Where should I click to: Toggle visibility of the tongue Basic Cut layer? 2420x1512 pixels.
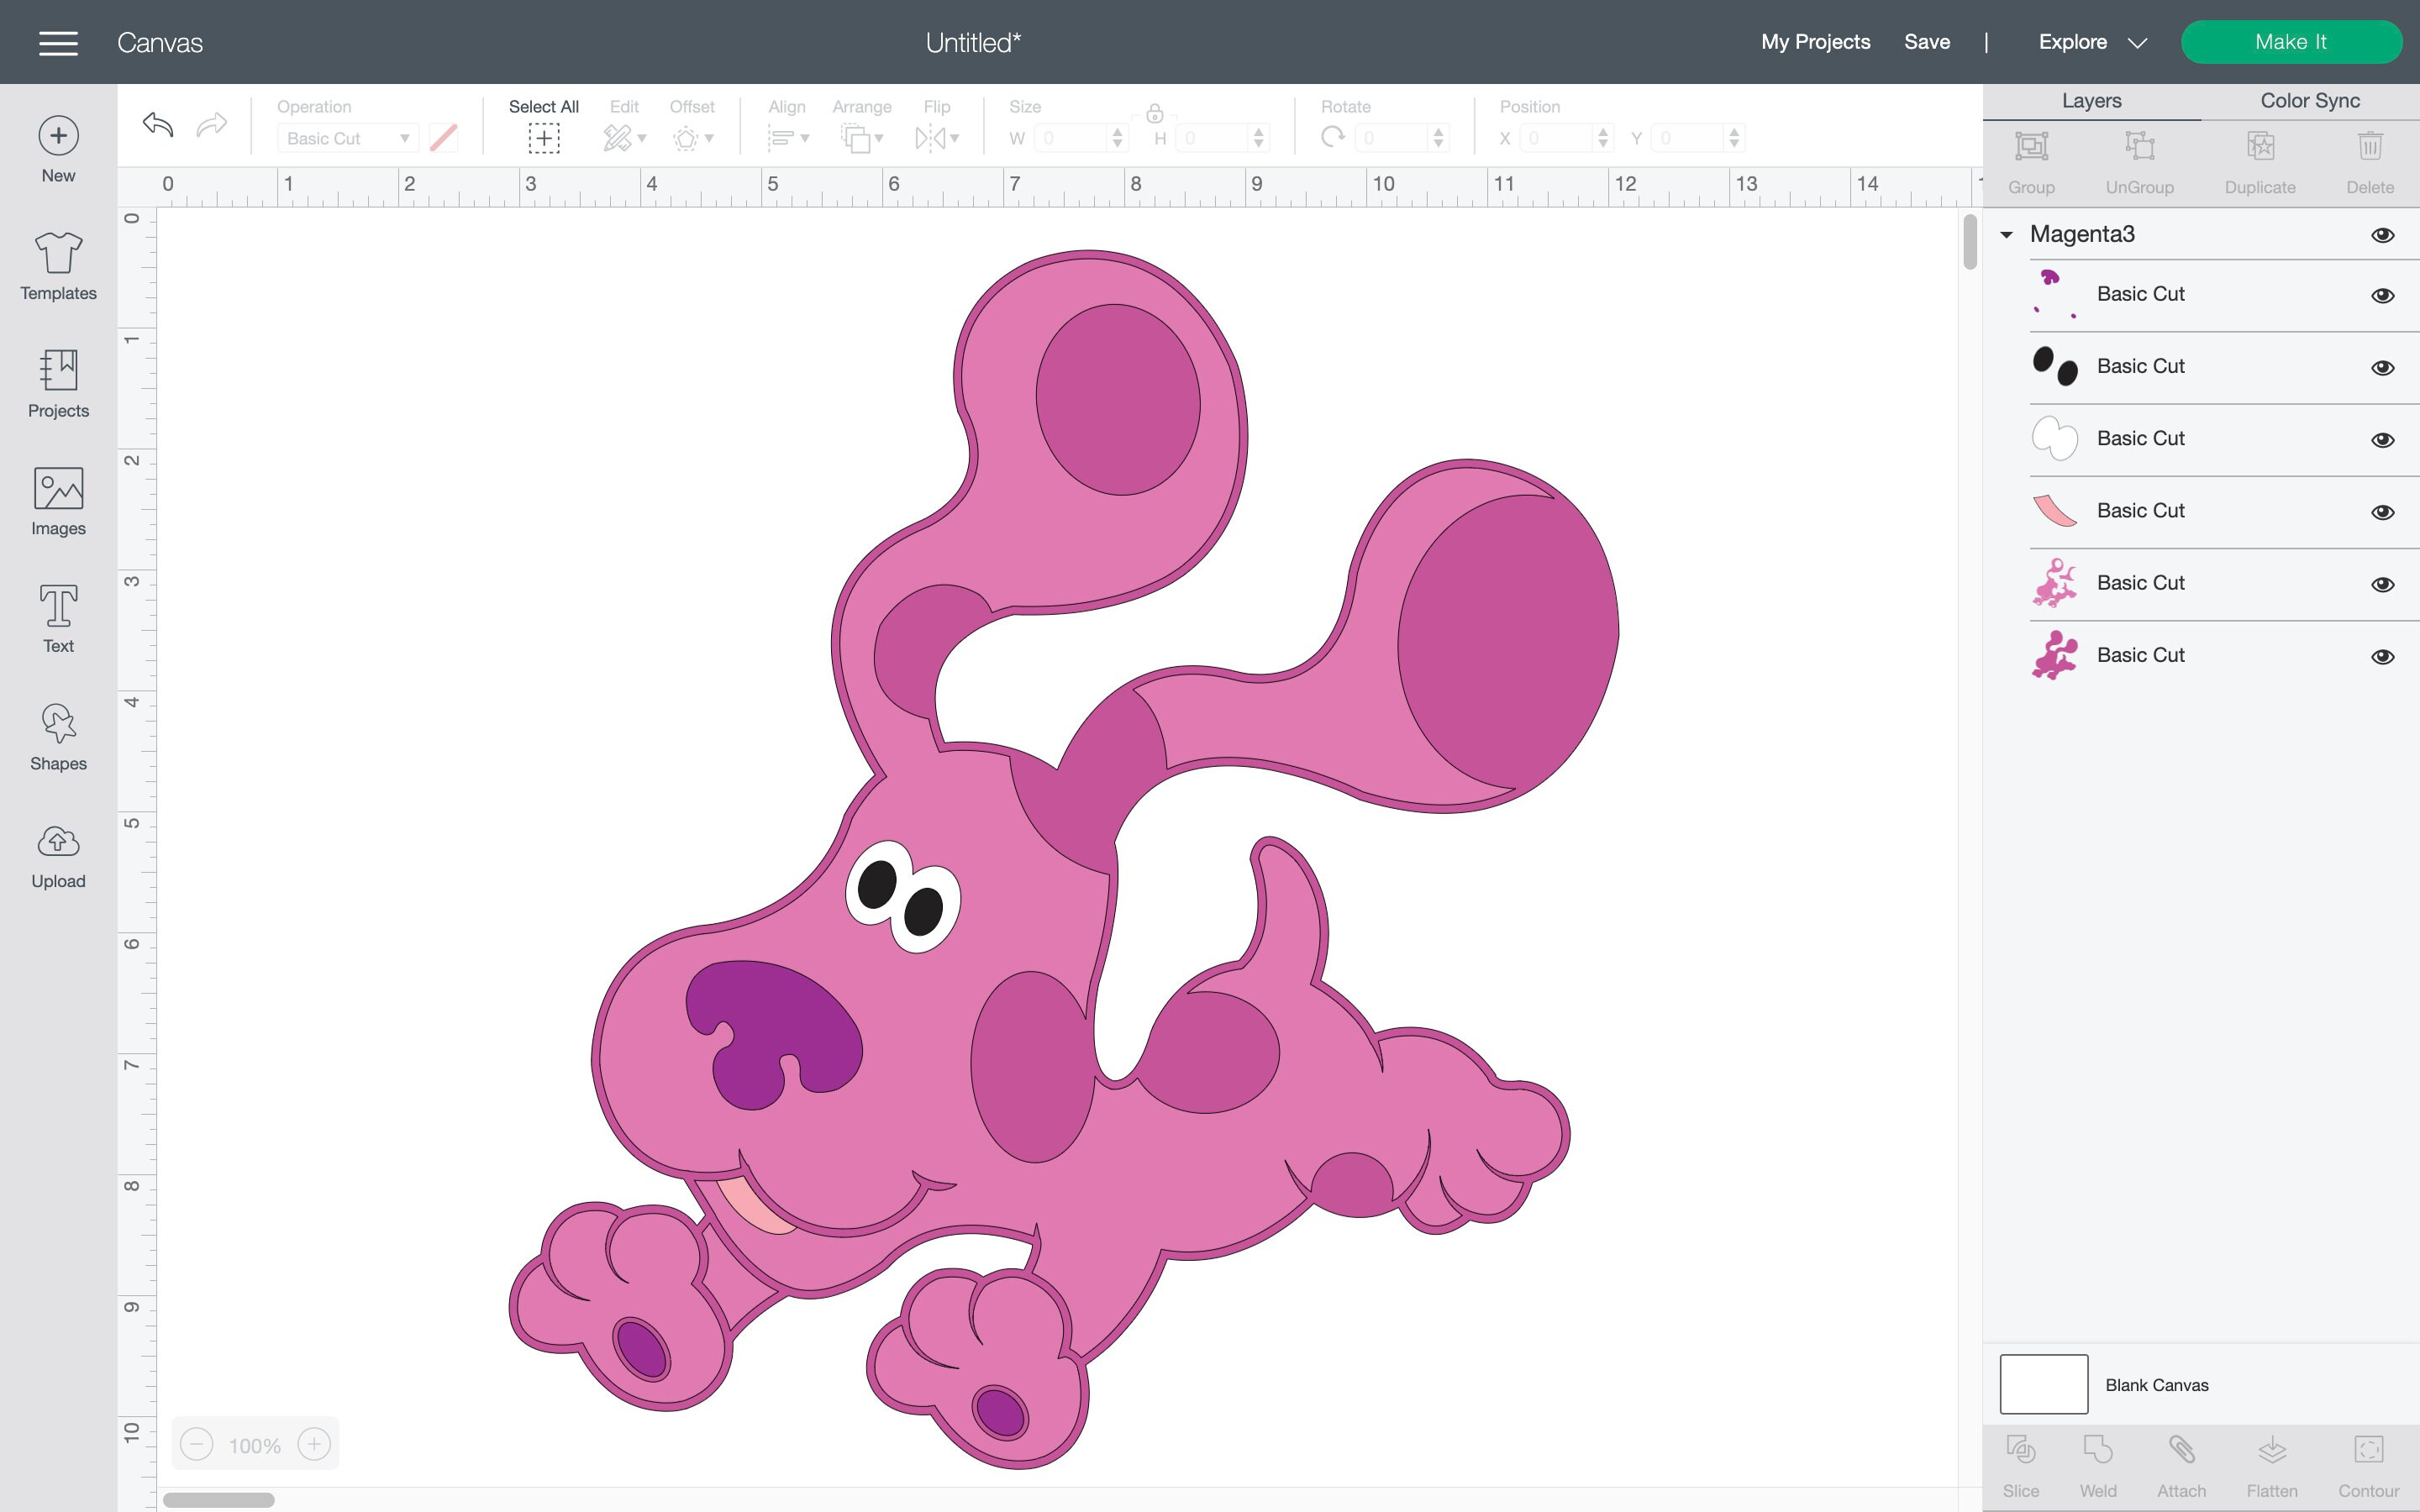tap(2384, 511)
